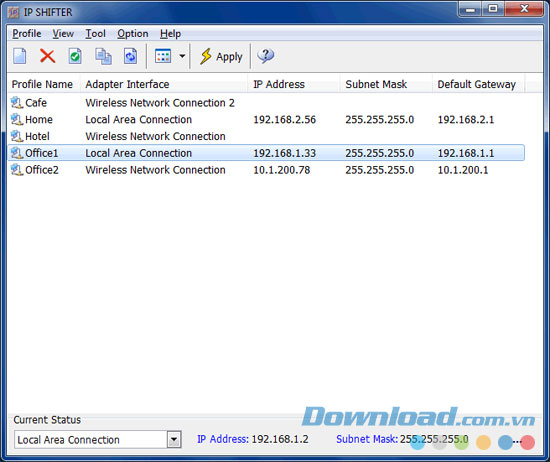Screen dimensions: 550x462
Task: Open the Tool menu
Action: coord(95,34)
